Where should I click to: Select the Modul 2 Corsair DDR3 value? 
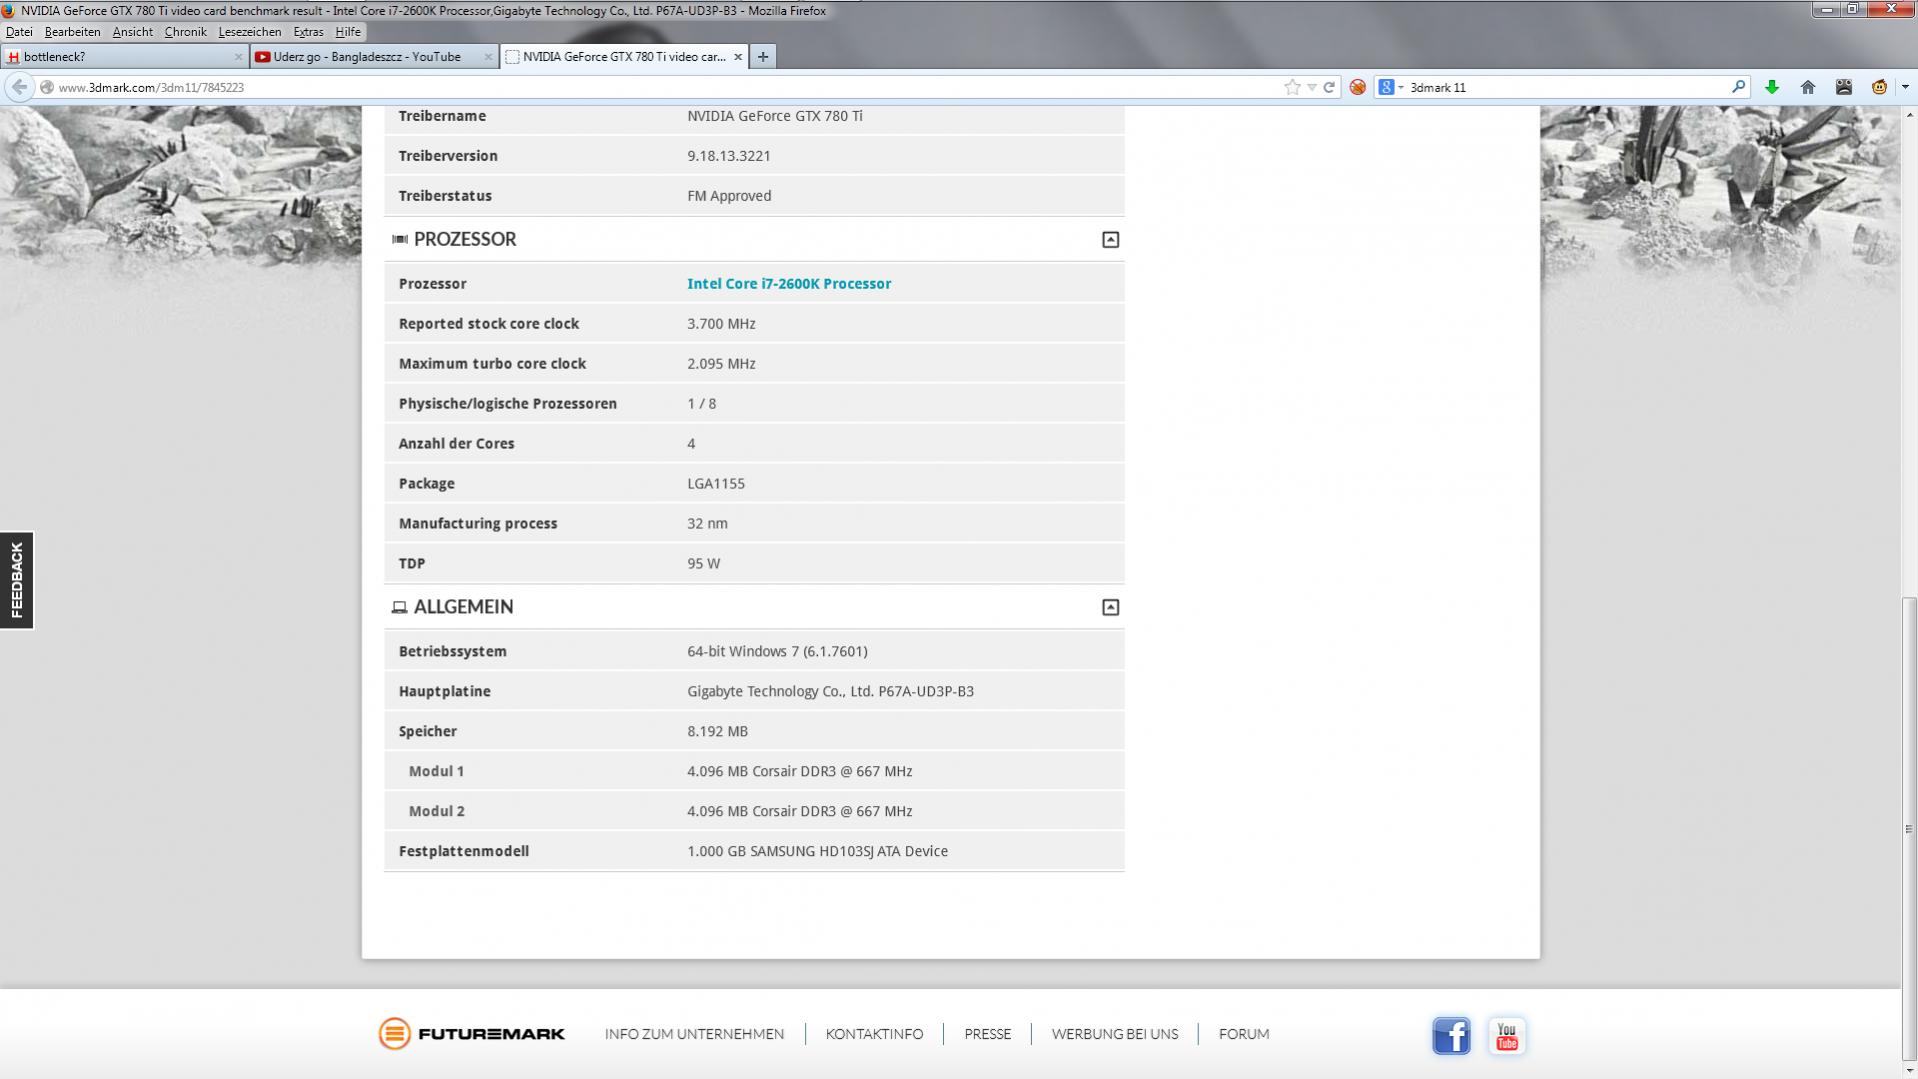[x=799, y=812]
